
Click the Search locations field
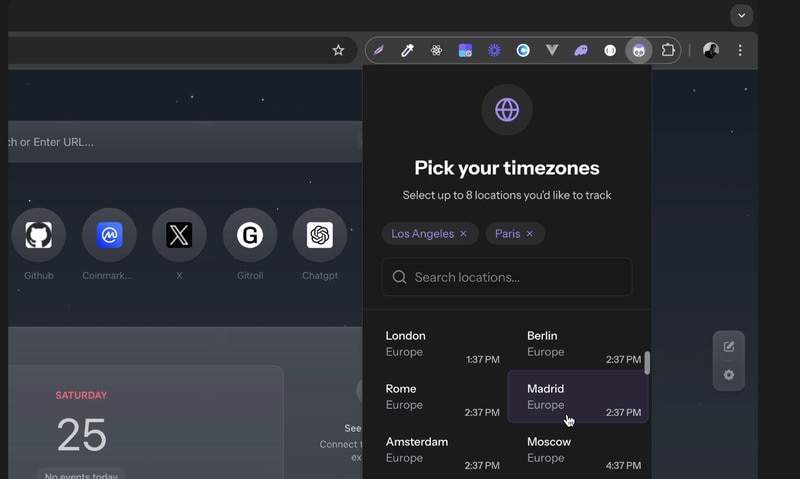click(x=507, y=277)
